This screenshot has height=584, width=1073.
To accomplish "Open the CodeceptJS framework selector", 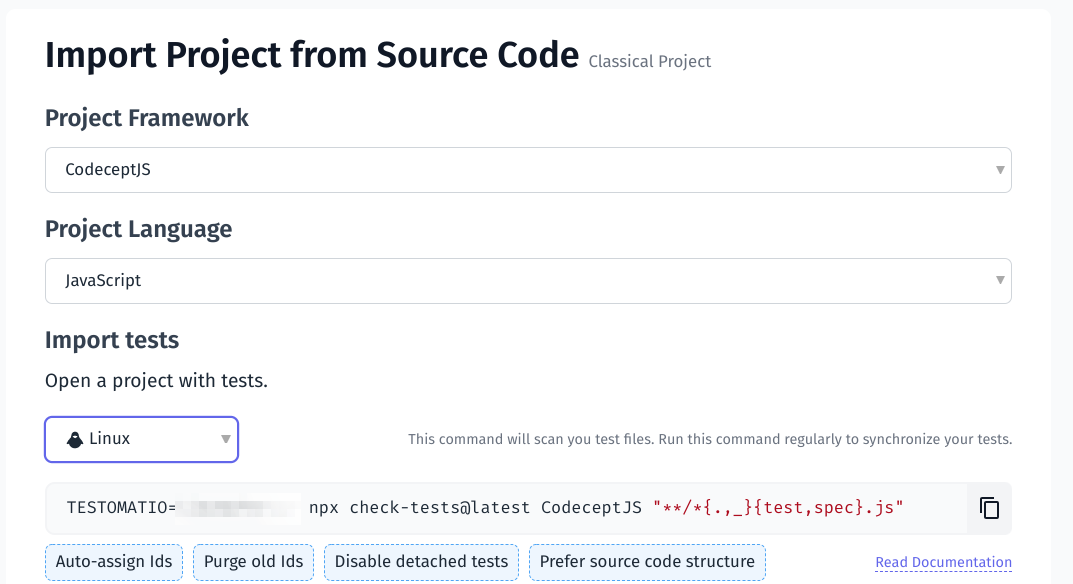I will pos(528,170).
